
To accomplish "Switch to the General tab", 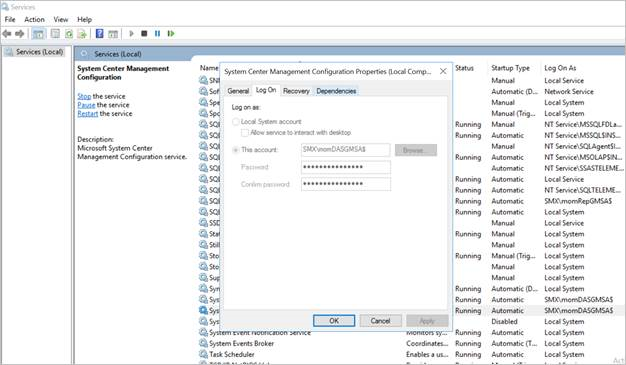I will click(x=238, y=91).
